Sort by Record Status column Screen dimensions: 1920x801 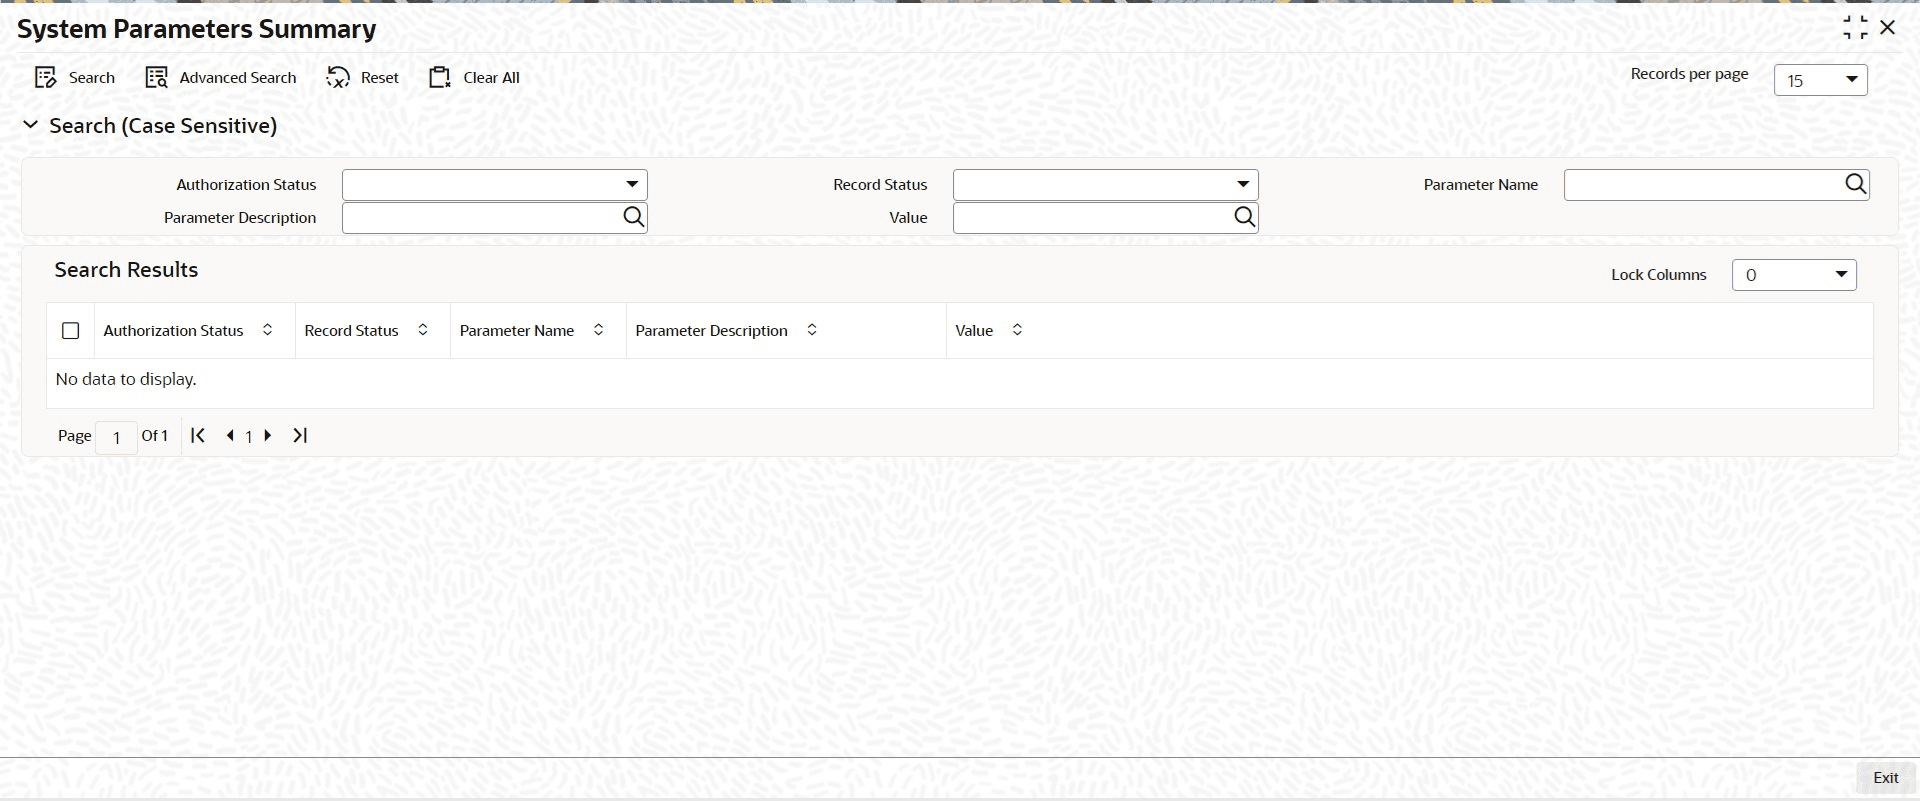pos(423,330)
